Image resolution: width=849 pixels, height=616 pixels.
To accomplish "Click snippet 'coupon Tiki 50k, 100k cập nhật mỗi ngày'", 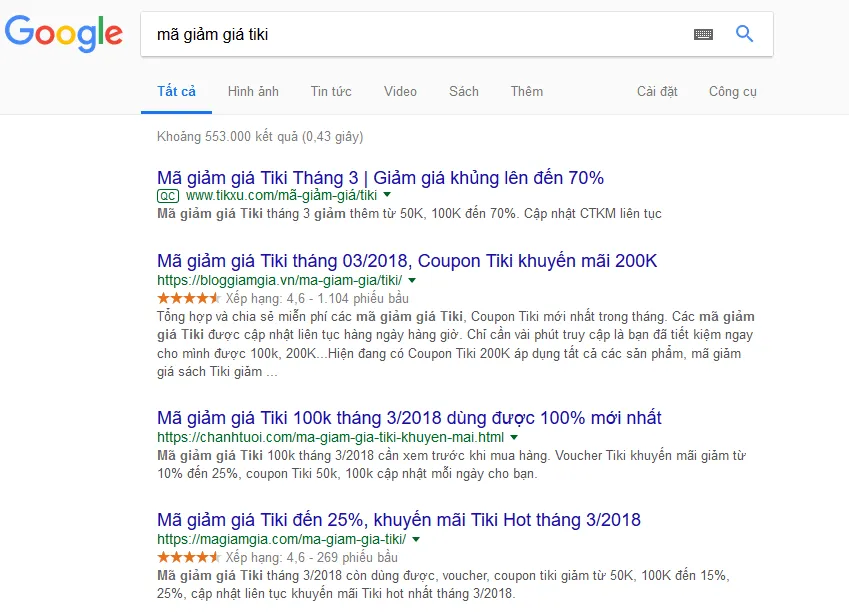I will 390,474.
